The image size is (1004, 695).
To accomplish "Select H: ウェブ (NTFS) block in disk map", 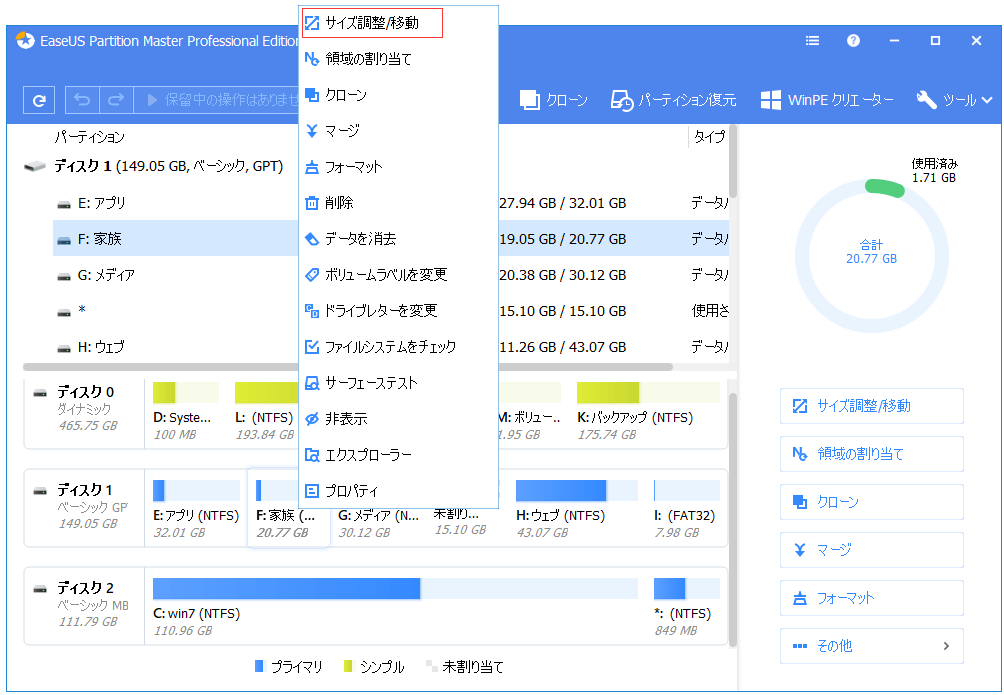I will [576, 509].
